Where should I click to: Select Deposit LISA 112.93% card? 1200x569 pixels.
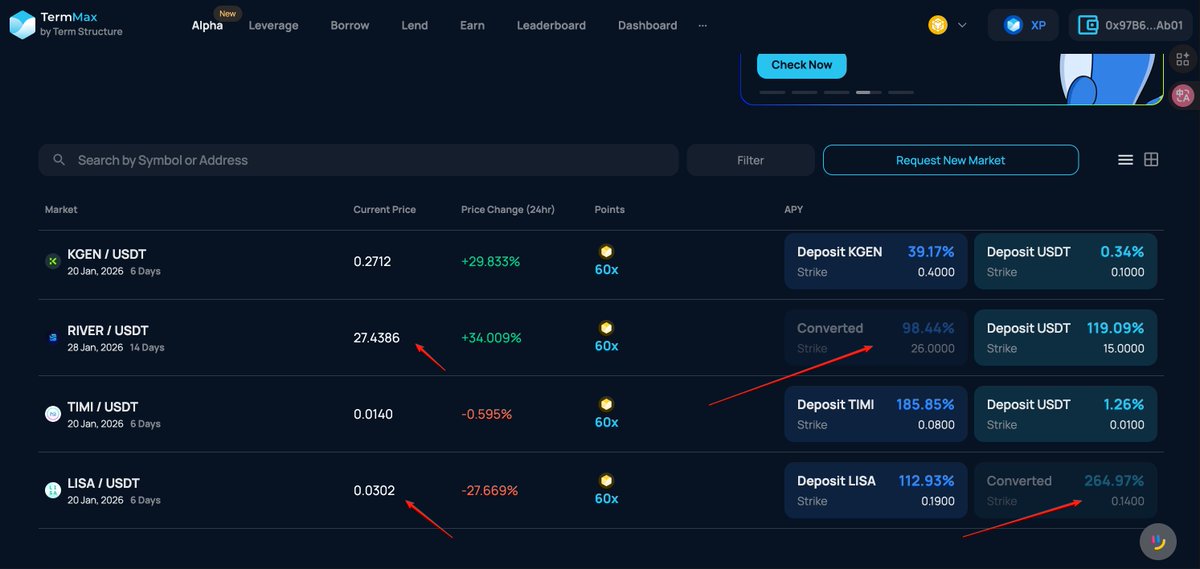click(x=876, y=490)
